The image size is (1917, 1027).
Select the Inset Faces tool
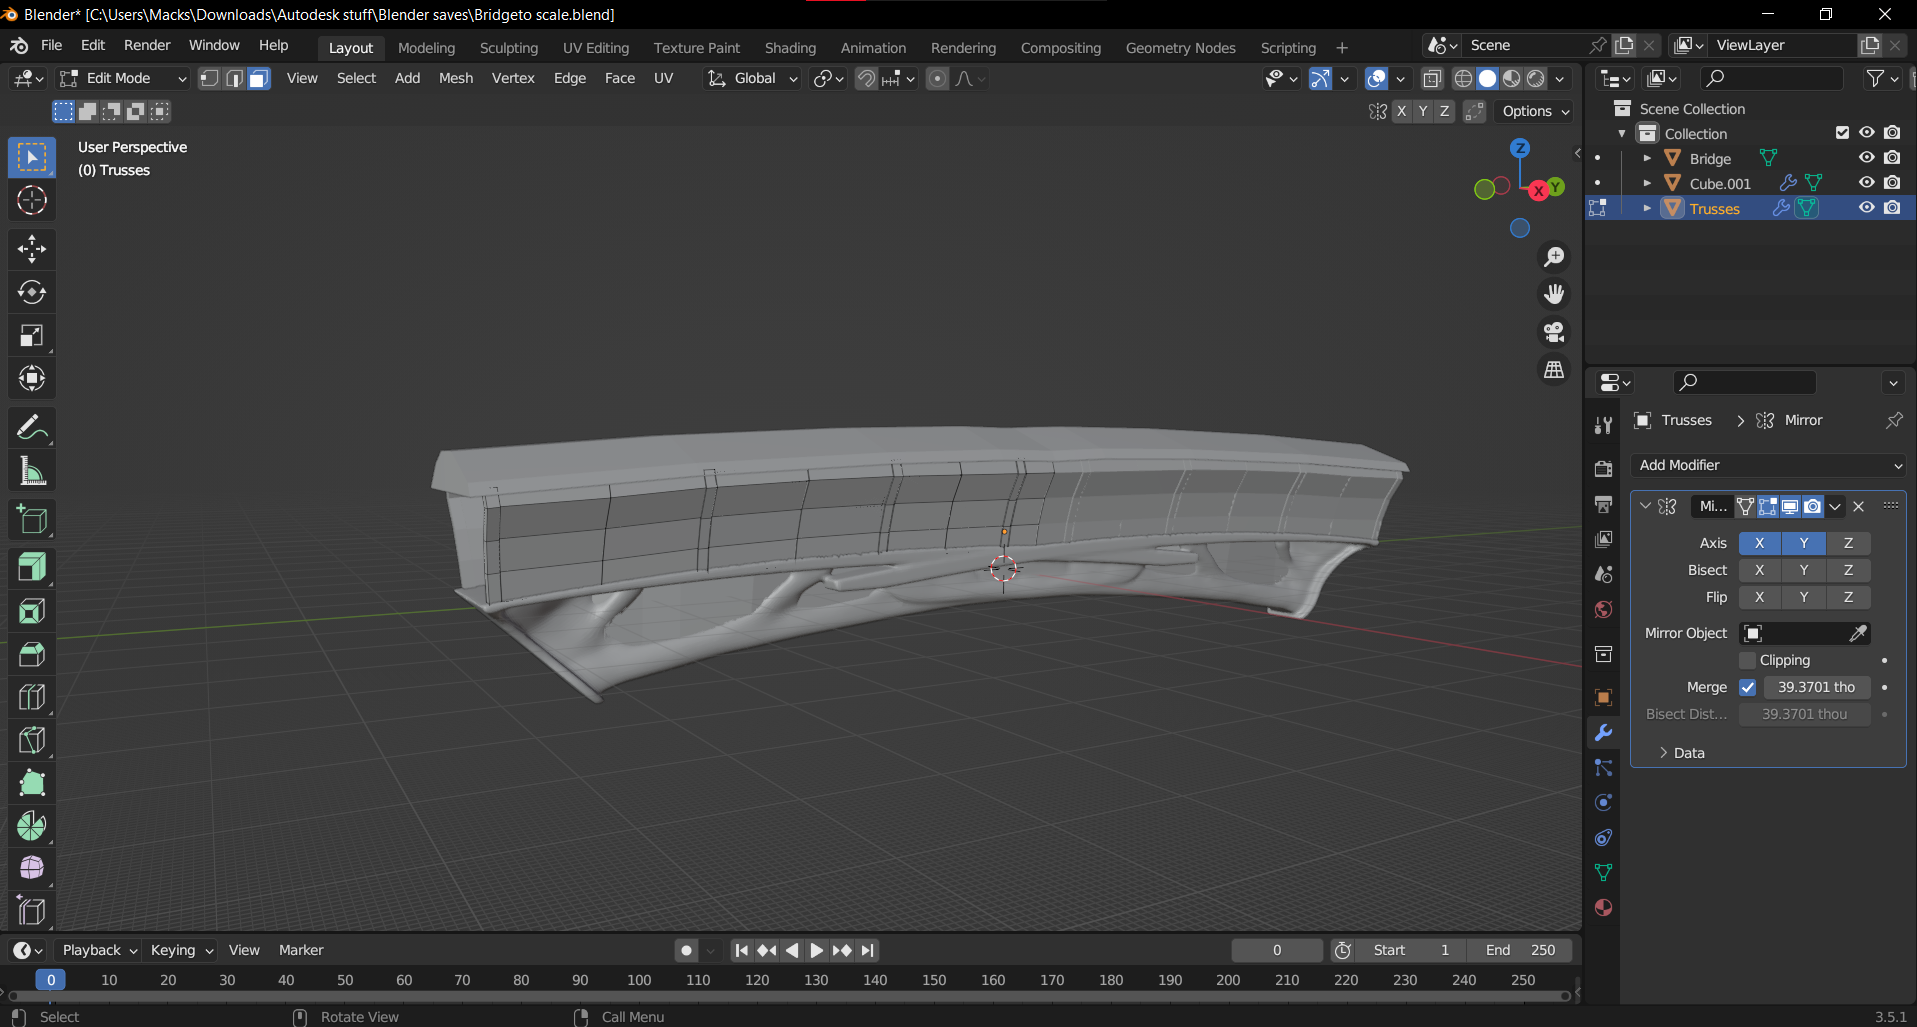pyautogui.click(x=32, y=611)
